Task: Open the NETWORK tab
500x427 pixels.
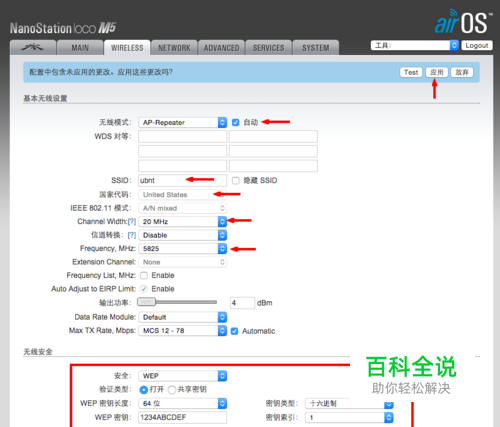Action: click(174, 48)
